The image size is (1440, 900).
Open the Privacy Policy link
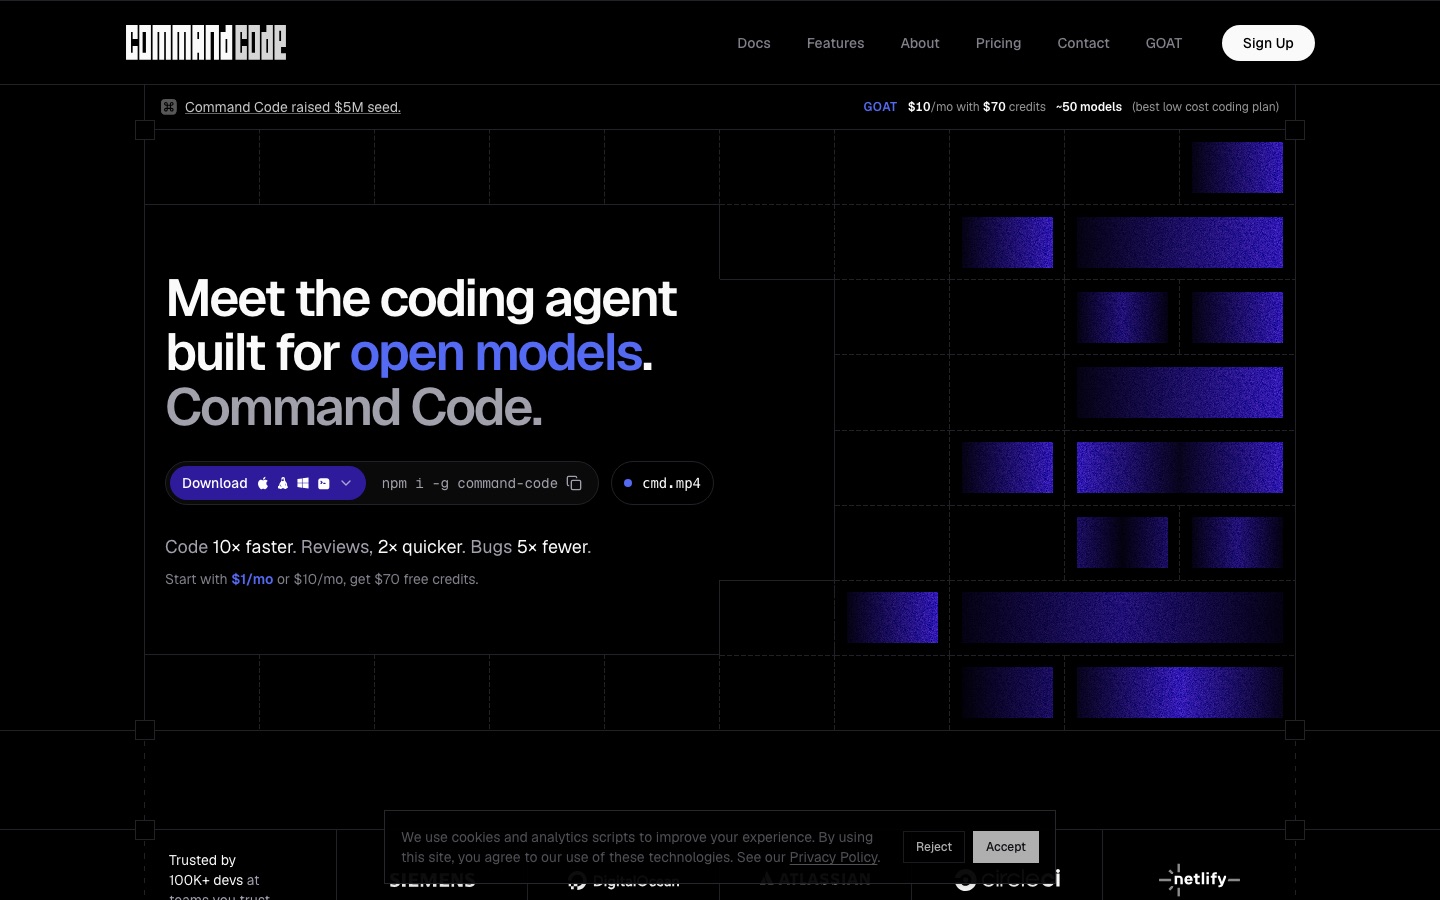point(833,857)
